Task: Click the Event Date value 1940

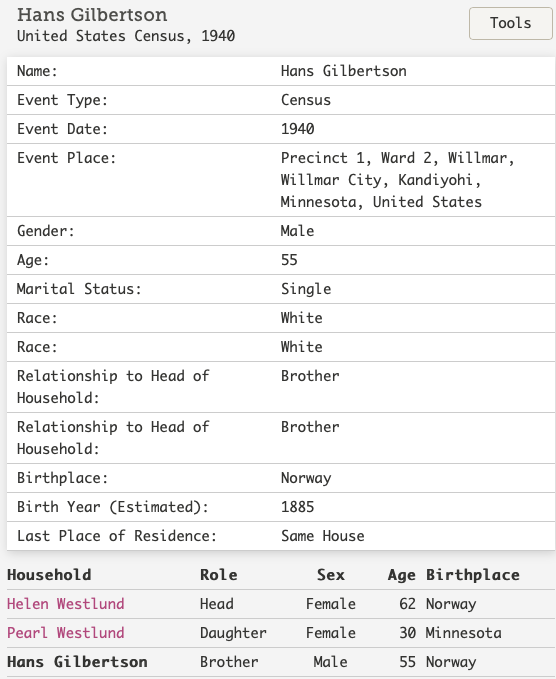Action: tap(297, 129)
